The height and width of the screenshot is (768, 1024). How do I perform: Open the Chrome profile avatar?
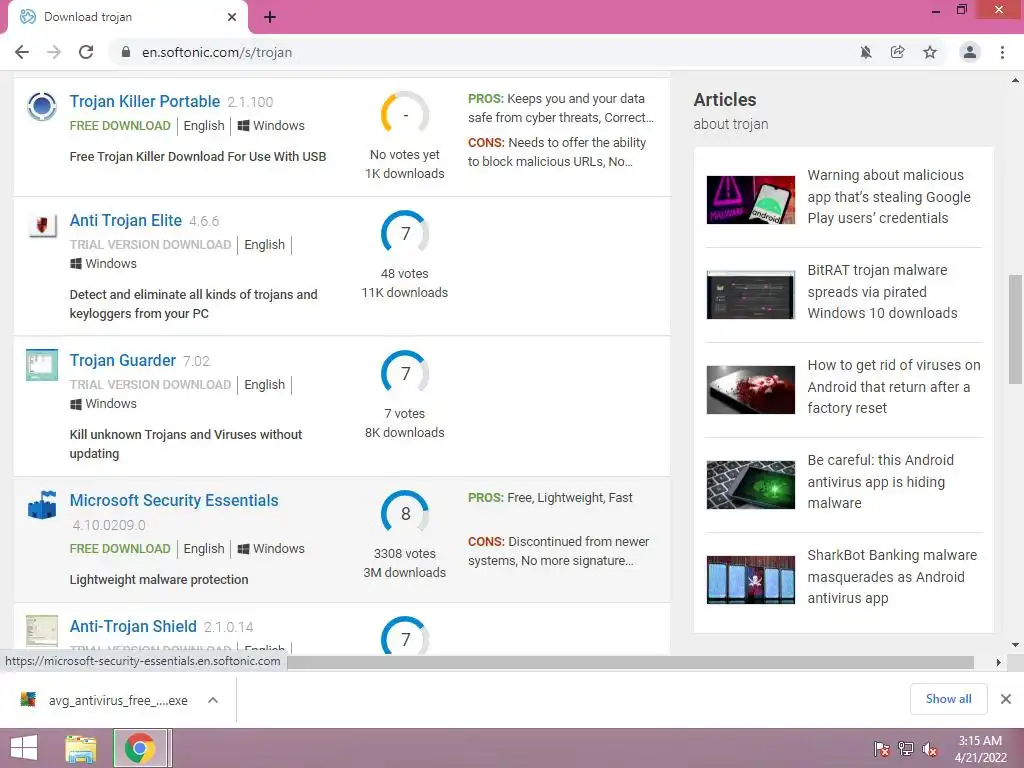(970, 52)
